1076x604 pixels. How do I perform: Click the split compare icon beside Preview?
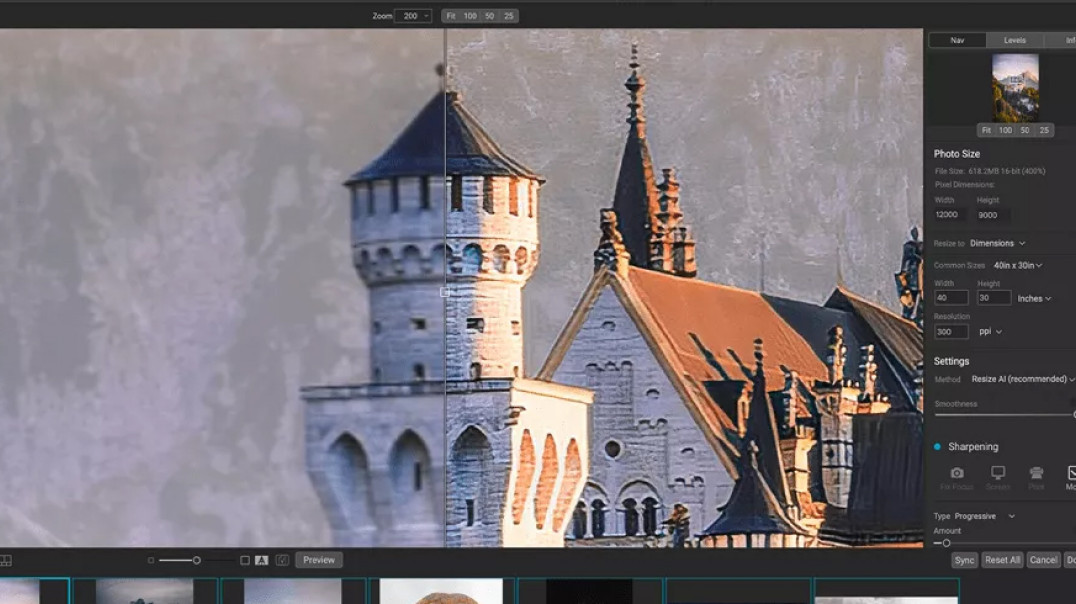282,560
